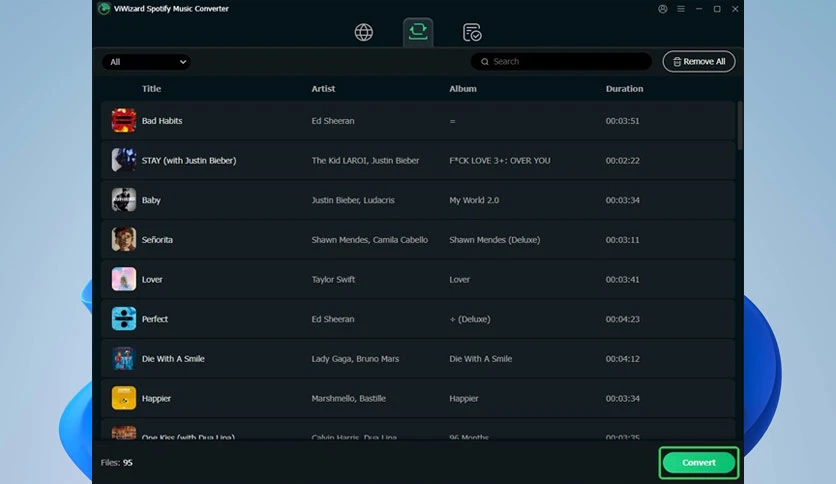Click duration 00:02:22
836x484 pixels.
click(622, 160)
